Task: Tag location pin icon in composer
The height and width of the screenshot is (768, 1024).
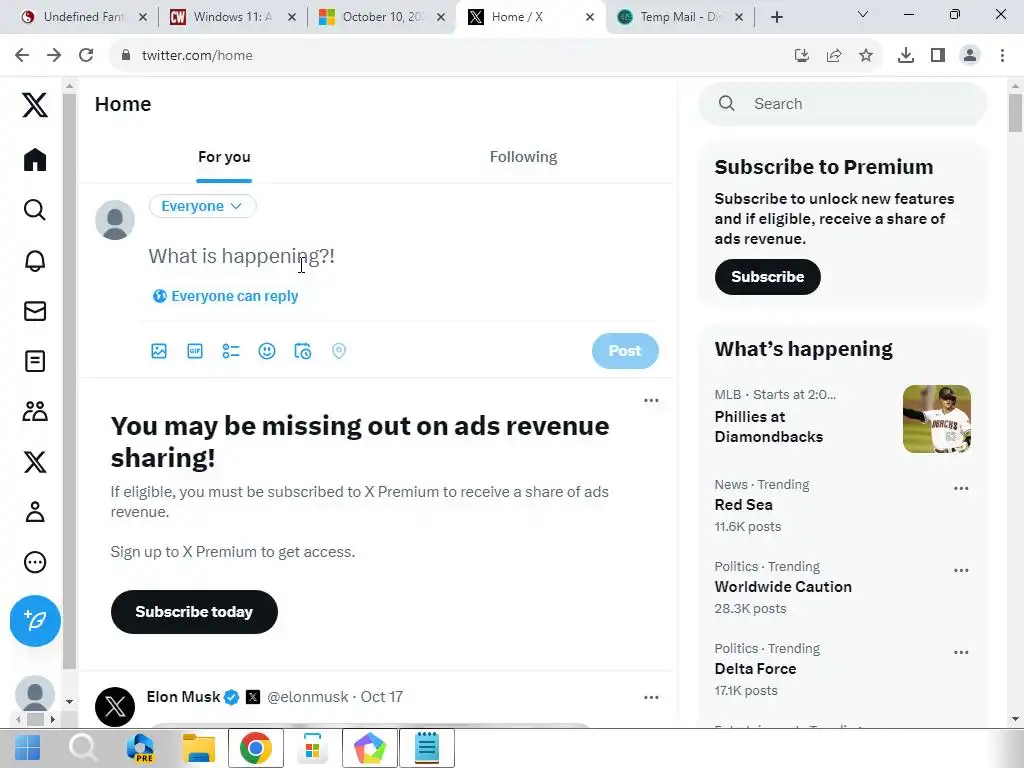Action: click(x=338, y=351)
